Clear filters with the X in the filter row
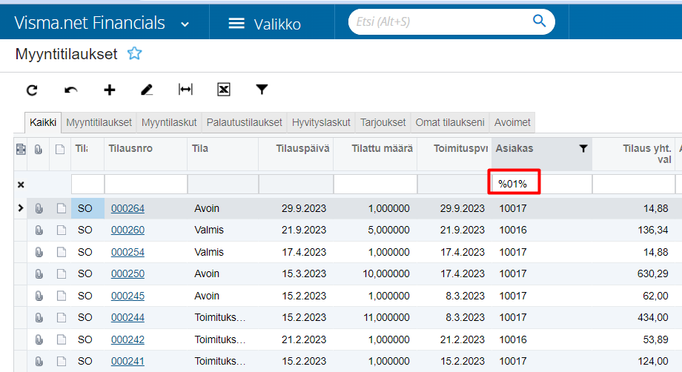682x372 pixels. [20, 185]
